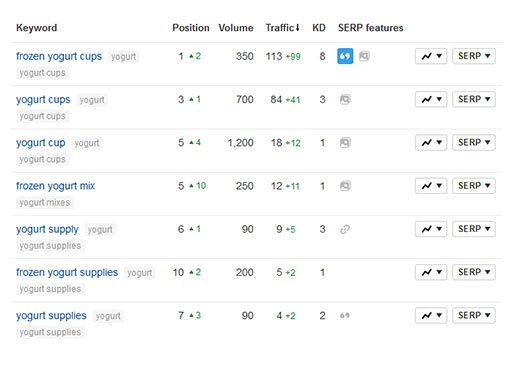Image resolution: width=511 pixels, height=368 pixels.
Task: Open SERP dropdown for frozen yogurt mix
Action: coord(474,186)
